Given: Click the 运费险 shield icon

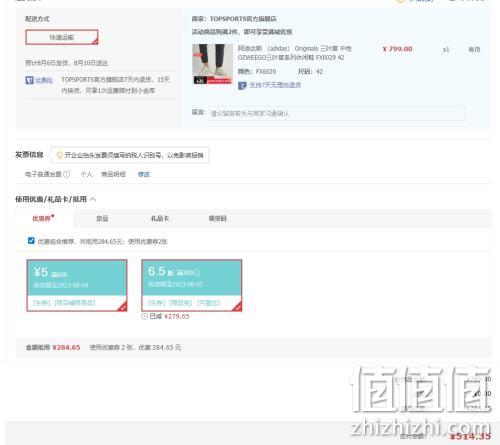Looking at the screenshot, I should pyautogui.click(x=29, y=80).
